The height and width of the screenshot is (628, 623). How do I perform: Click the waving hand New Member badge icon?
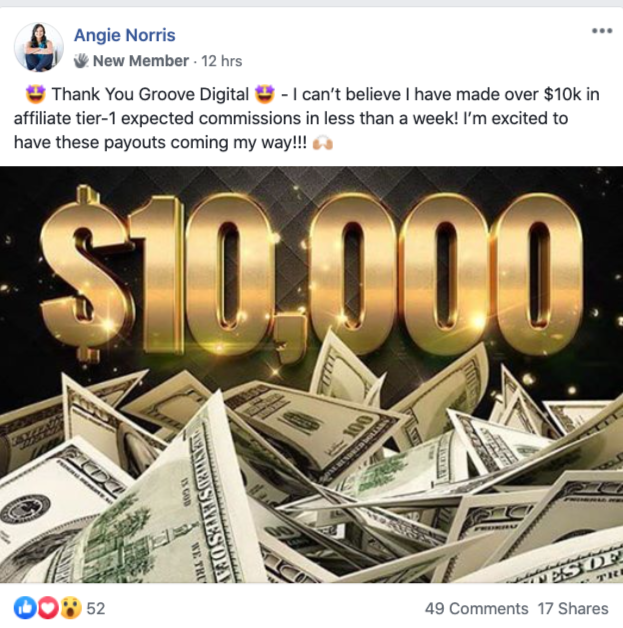pyautogui.click(x=81, y=61)
